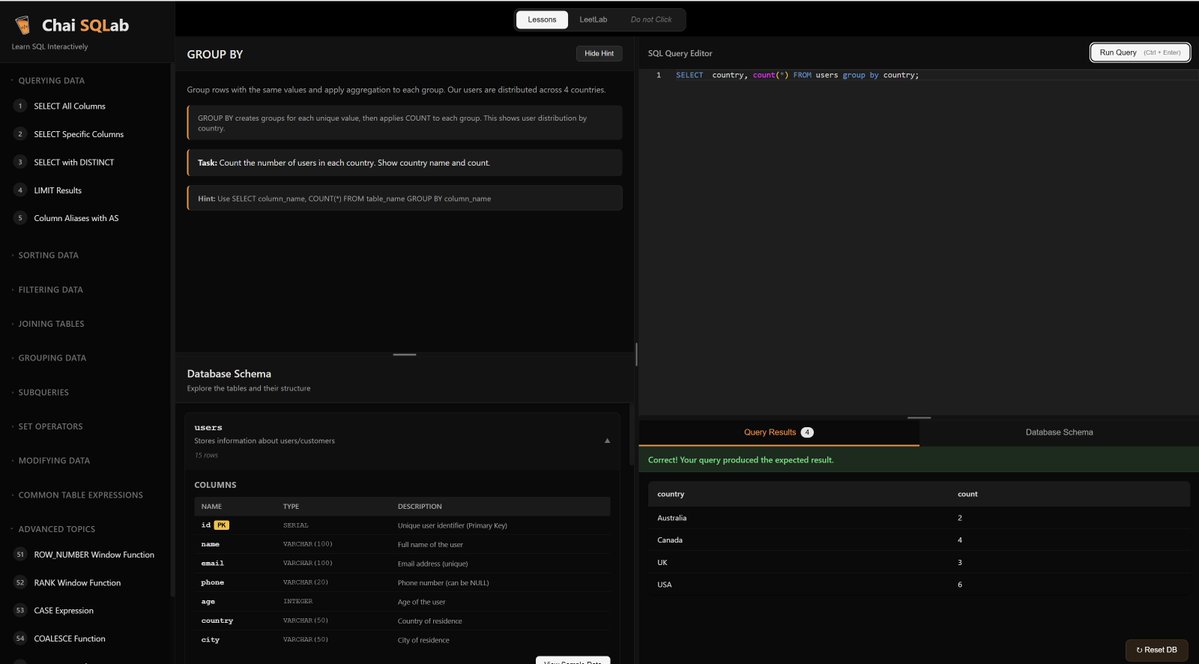Screen dimensions: 1199x664
Task: Collapse the users table with triangle arrow
Action: tap(608, 441)
